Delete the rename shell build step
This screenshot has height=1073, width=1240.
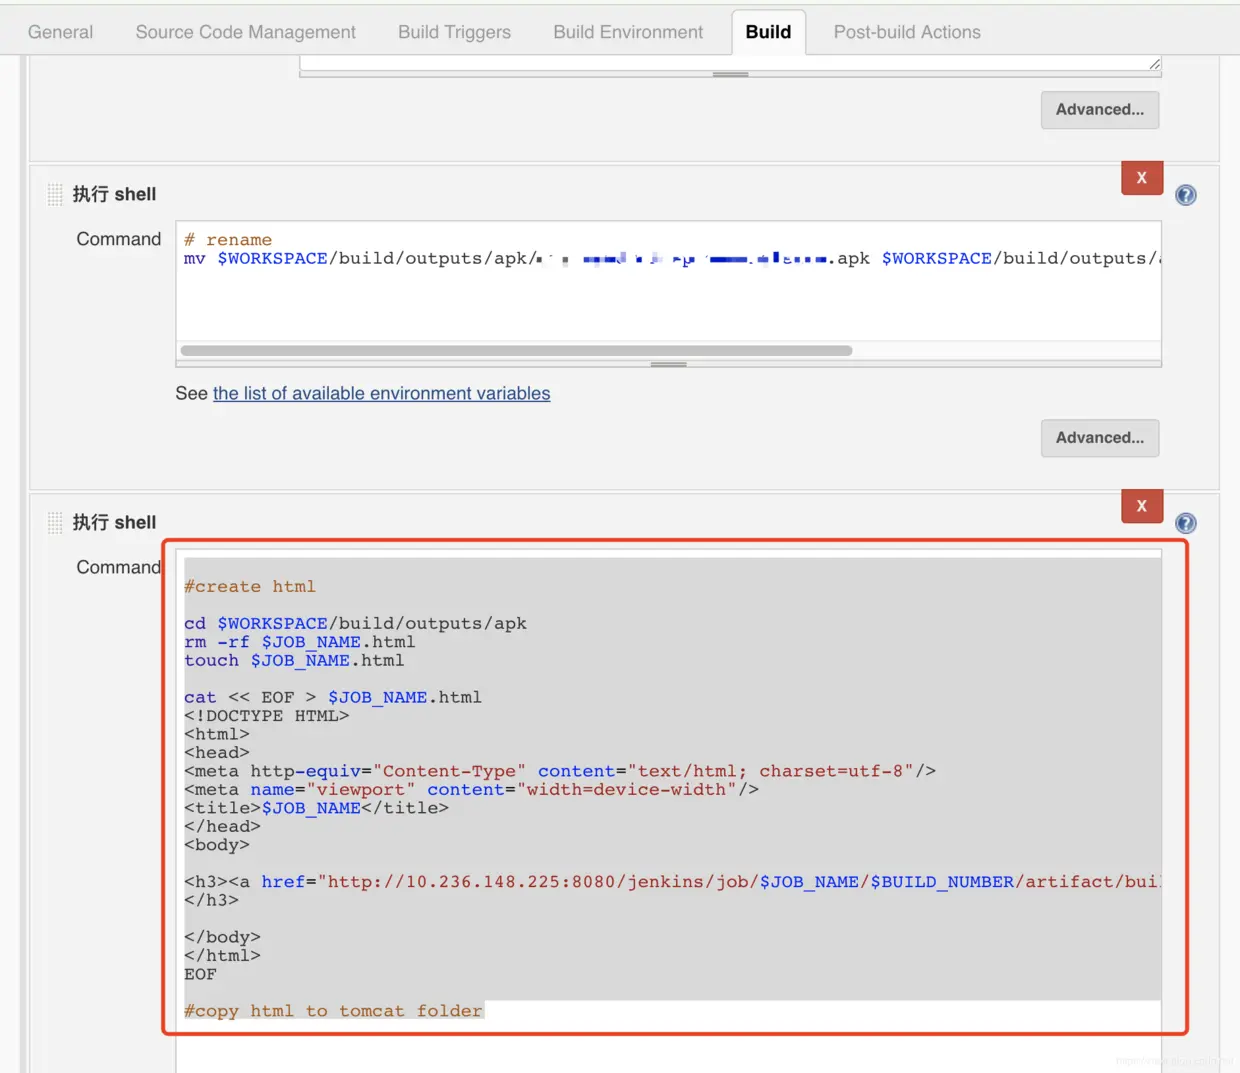tap(1142, 178)
